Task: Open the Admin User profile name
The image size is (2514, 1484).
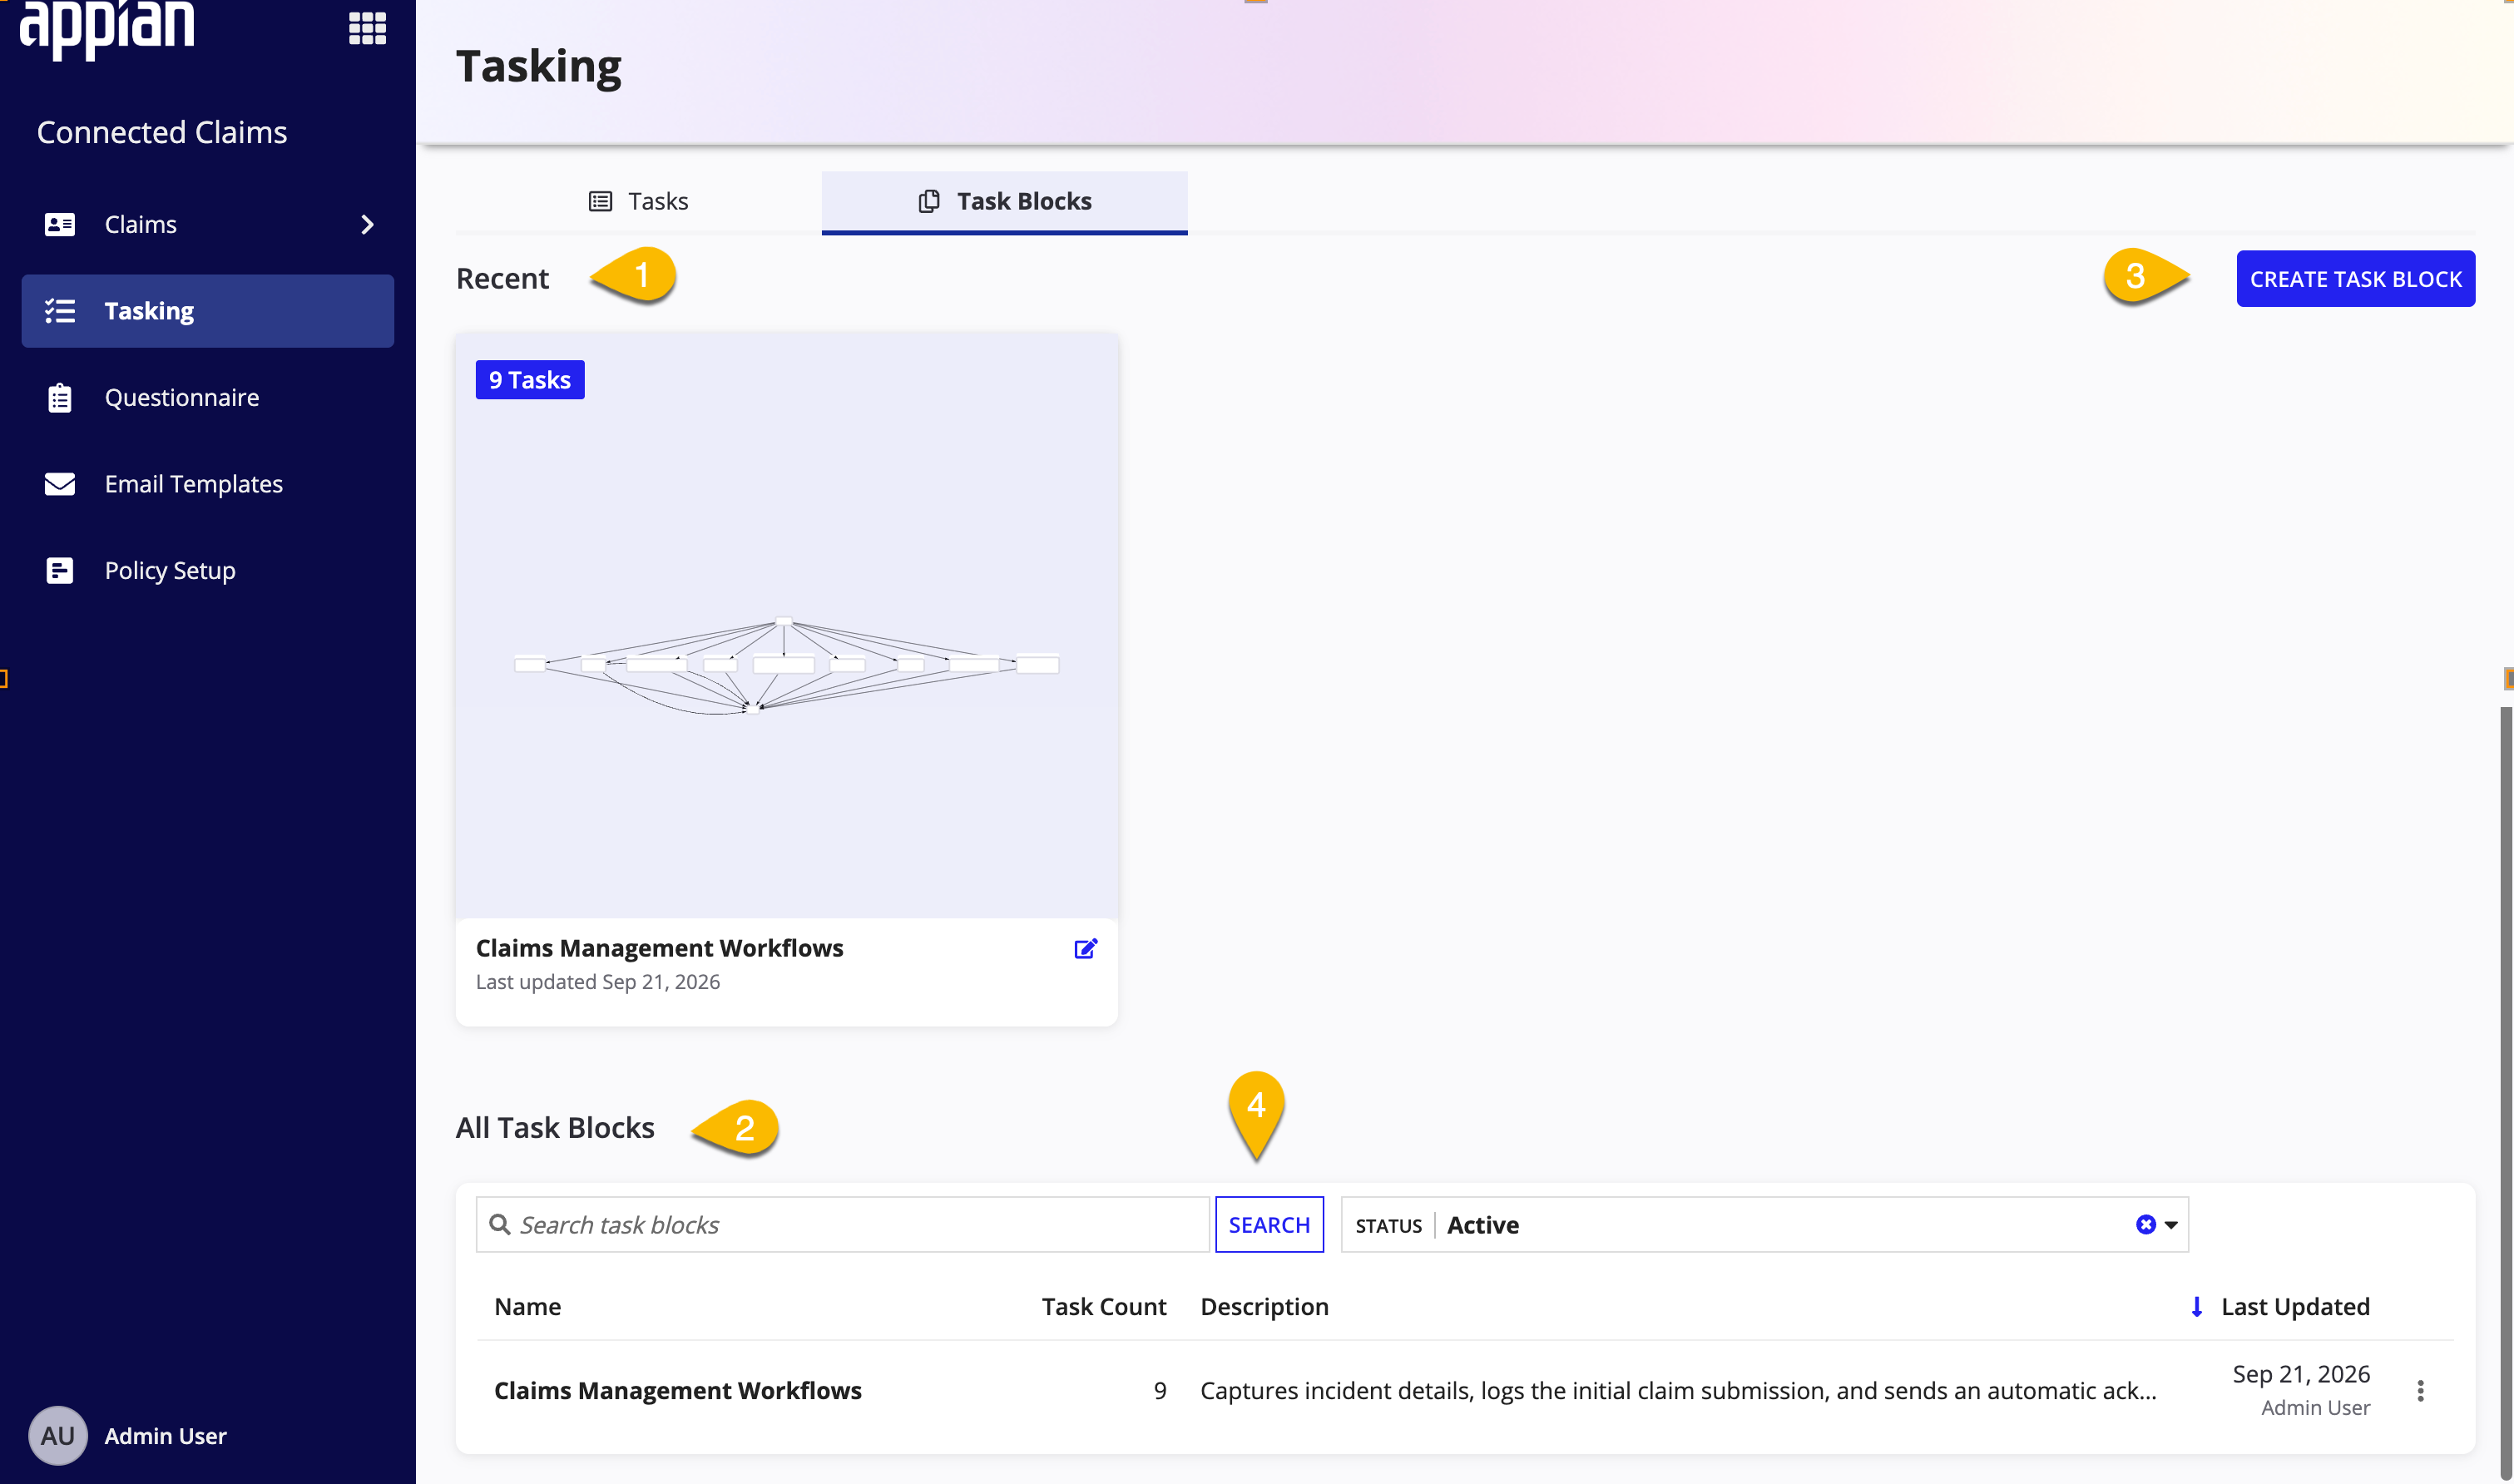Action: click(165, 1435)
